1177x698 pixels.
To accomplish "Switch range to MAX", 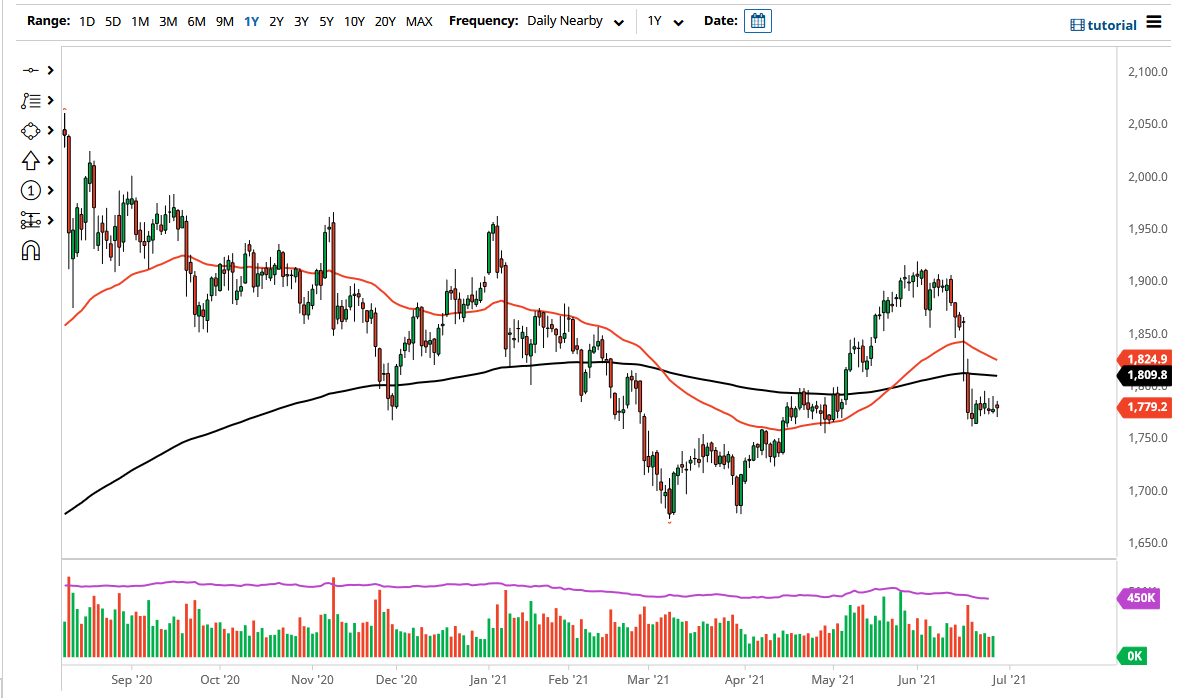I will pos(419,22).
